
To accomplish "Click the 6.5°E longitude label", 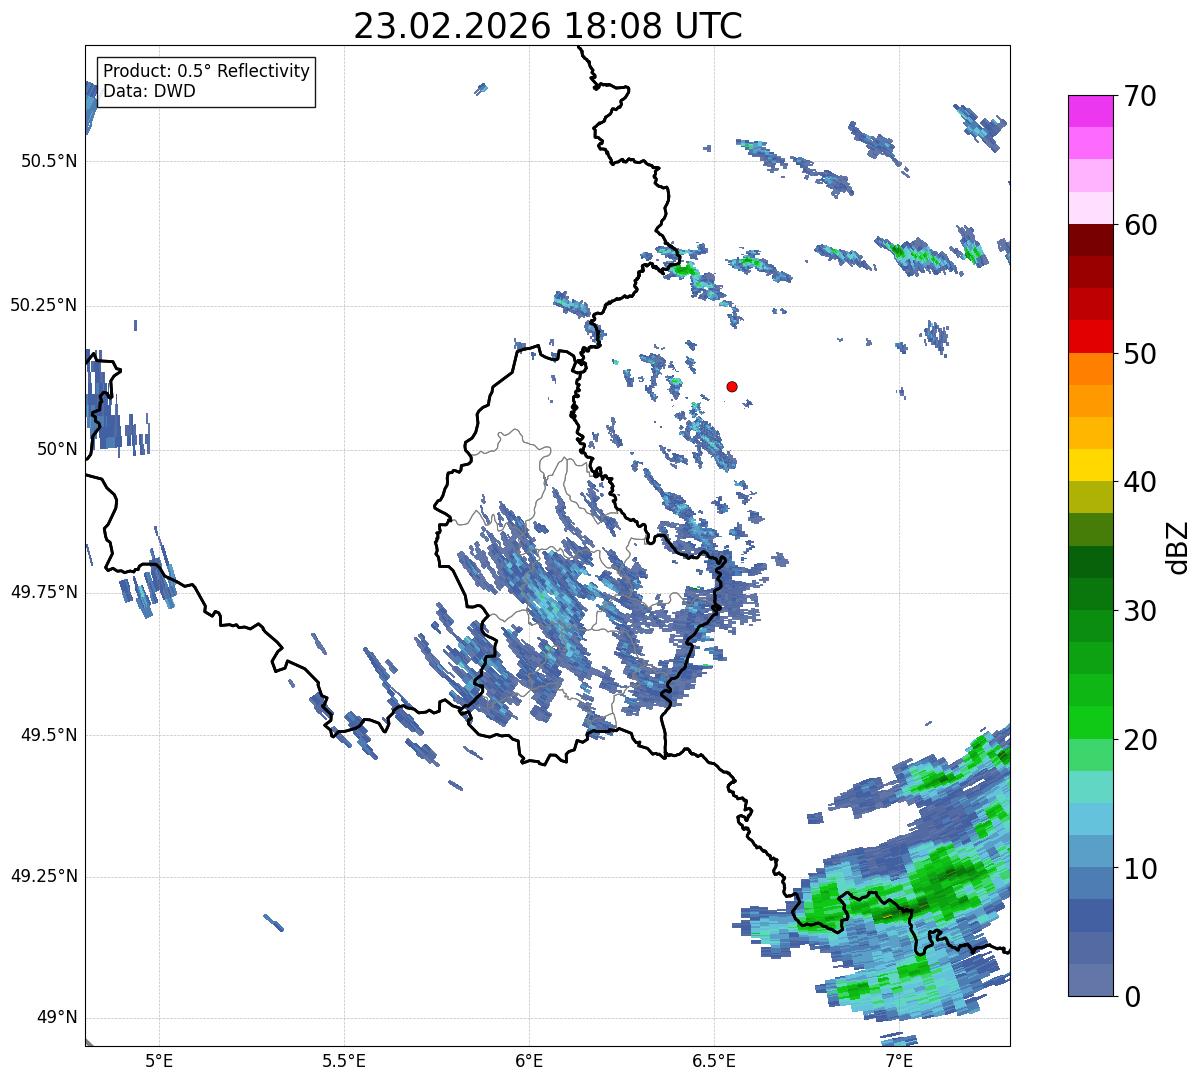I will point(715,1060).
